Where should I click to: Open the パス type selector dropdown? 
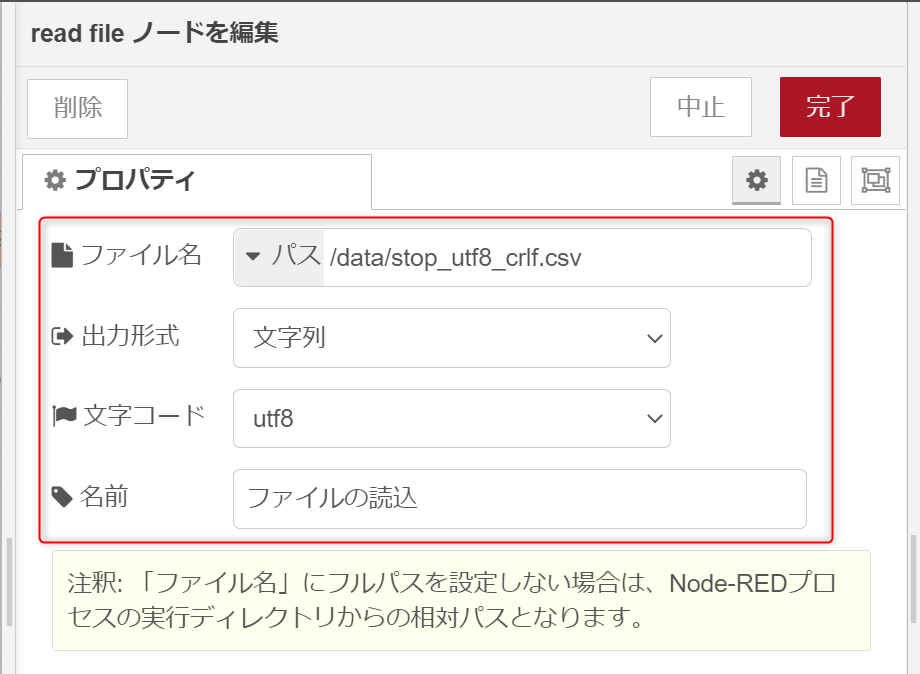click(x=280, y=257)
